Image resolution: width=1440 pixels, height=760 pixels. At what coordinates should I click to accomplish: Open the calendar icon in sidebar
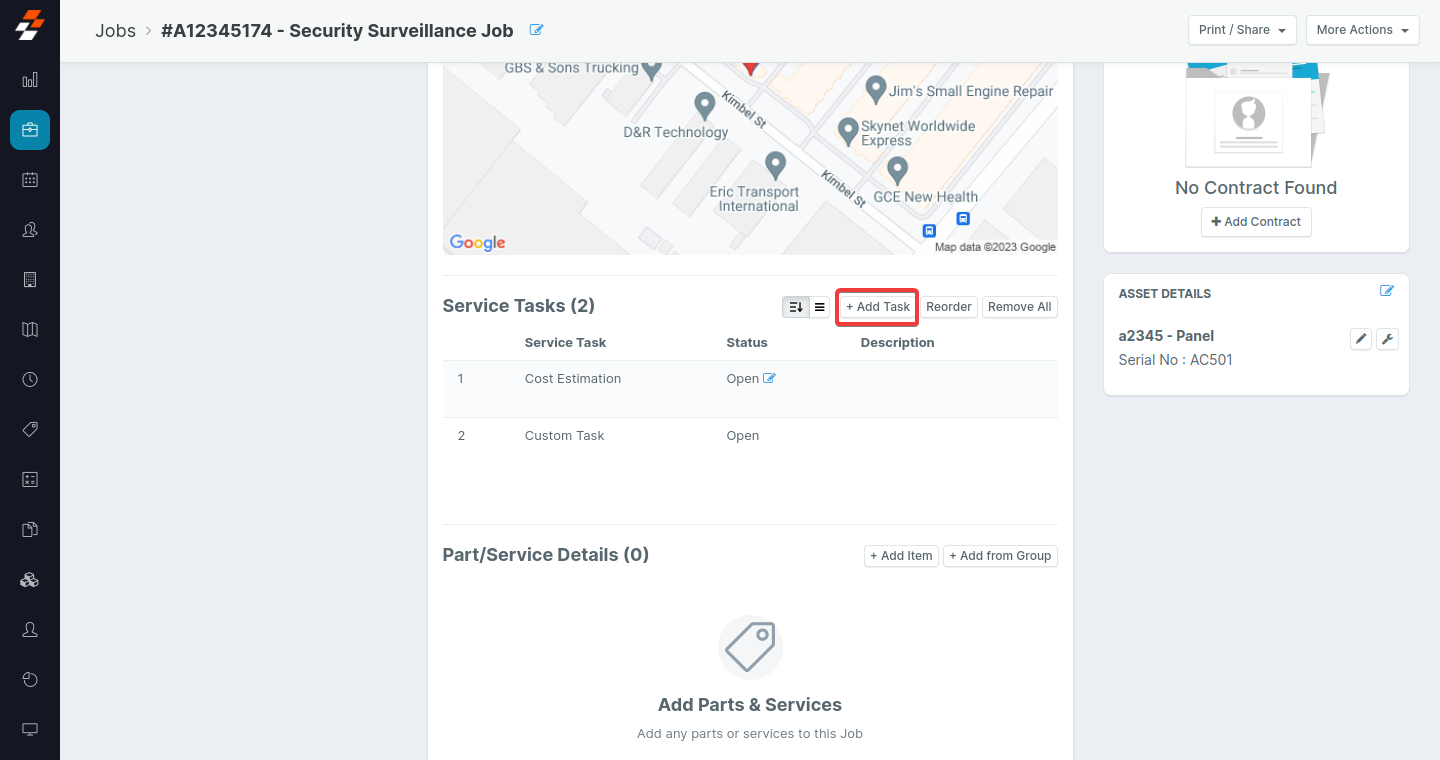(x=30, y=180)
